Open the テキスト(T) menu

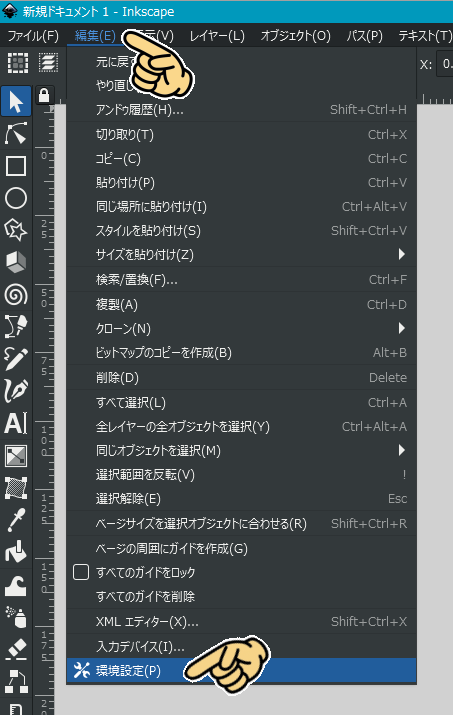[x=424, y=36]
